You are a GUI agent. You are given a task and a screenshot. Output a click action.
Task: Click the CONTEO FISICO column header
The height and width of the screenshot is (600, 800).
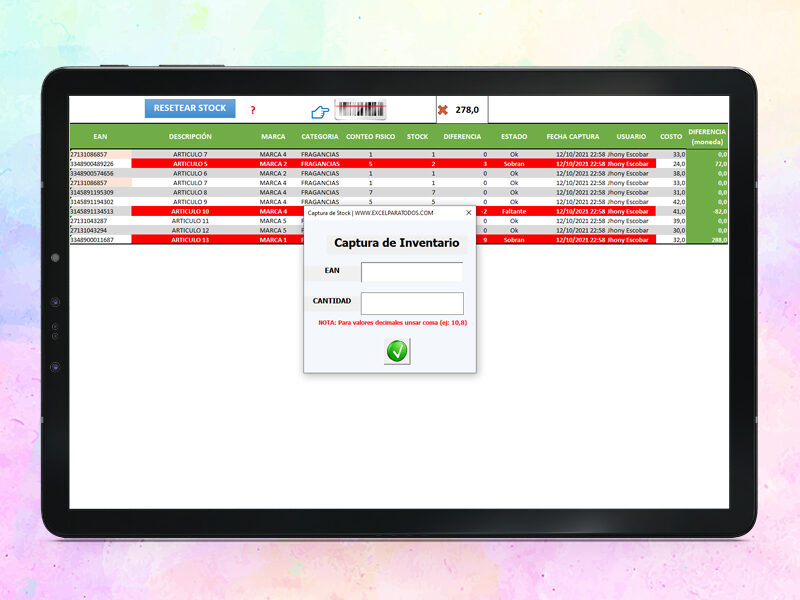370,137
